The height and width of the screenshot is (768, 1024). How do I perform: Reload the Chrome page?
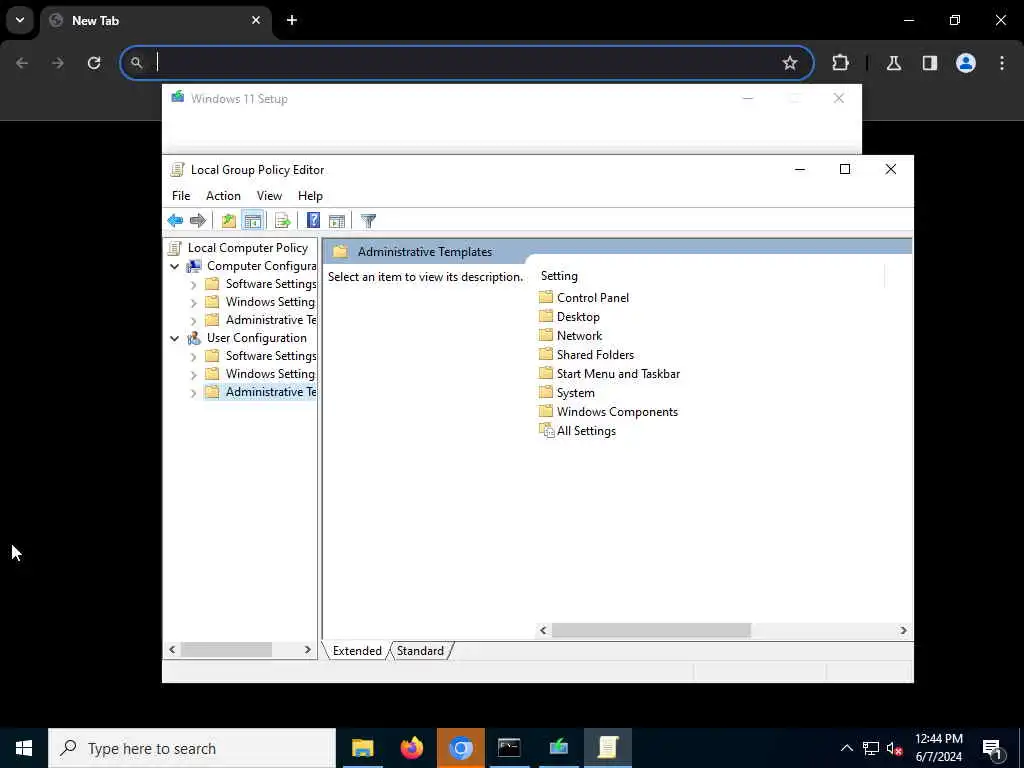(94, 63)
